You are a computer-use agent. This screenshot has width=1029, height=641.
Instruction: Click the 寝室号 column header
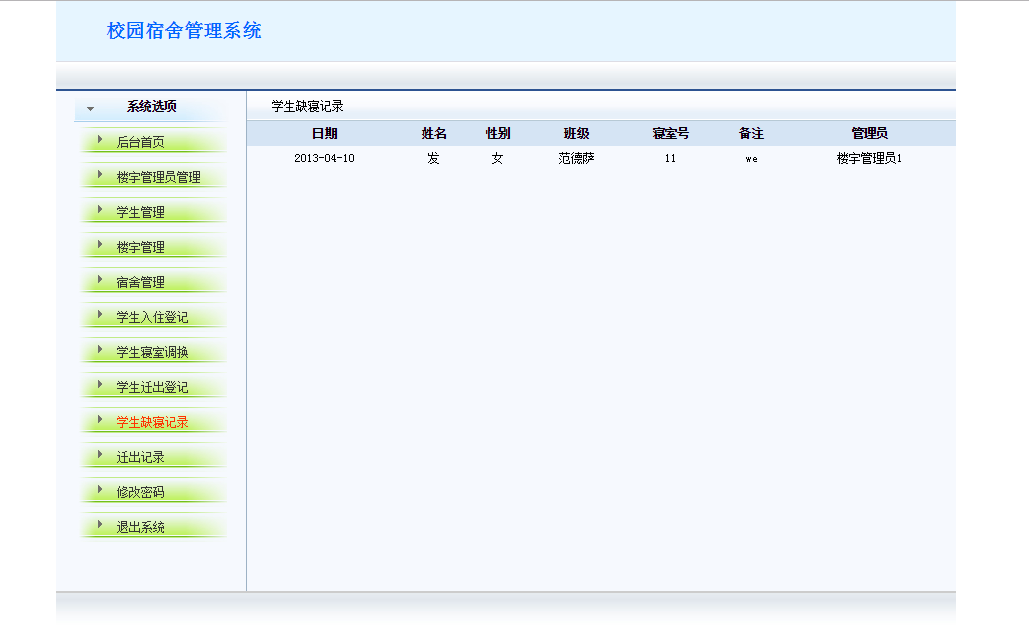(670, 133)
